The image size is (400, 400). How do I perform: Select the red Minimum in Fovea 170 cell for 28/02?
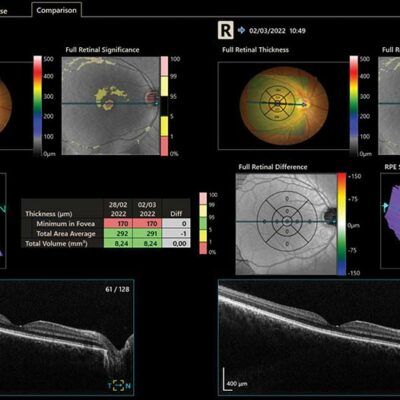click(x=118, y=223)
